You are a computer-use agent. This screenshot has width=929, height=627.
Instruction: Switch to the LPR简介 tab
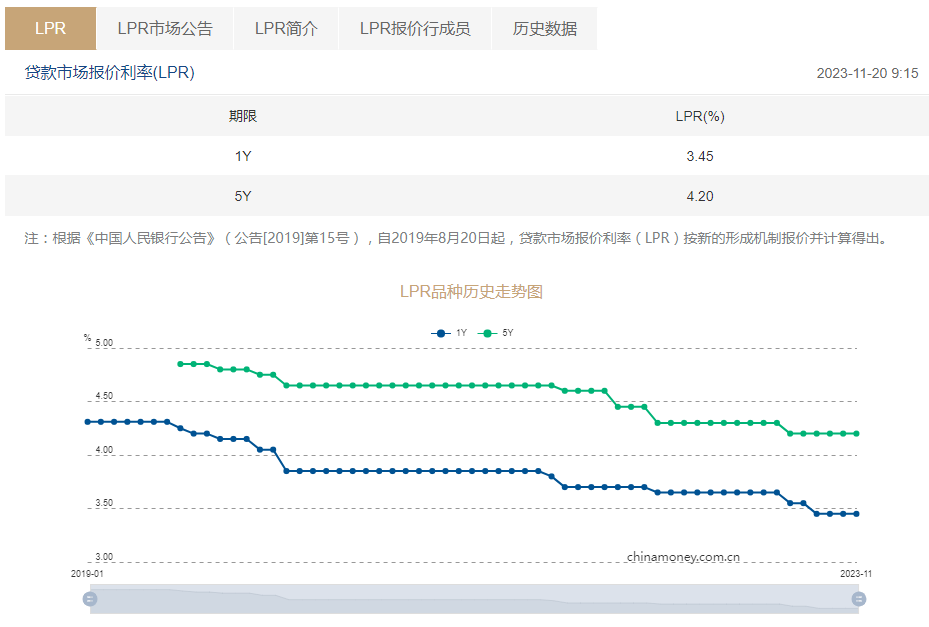287,28
